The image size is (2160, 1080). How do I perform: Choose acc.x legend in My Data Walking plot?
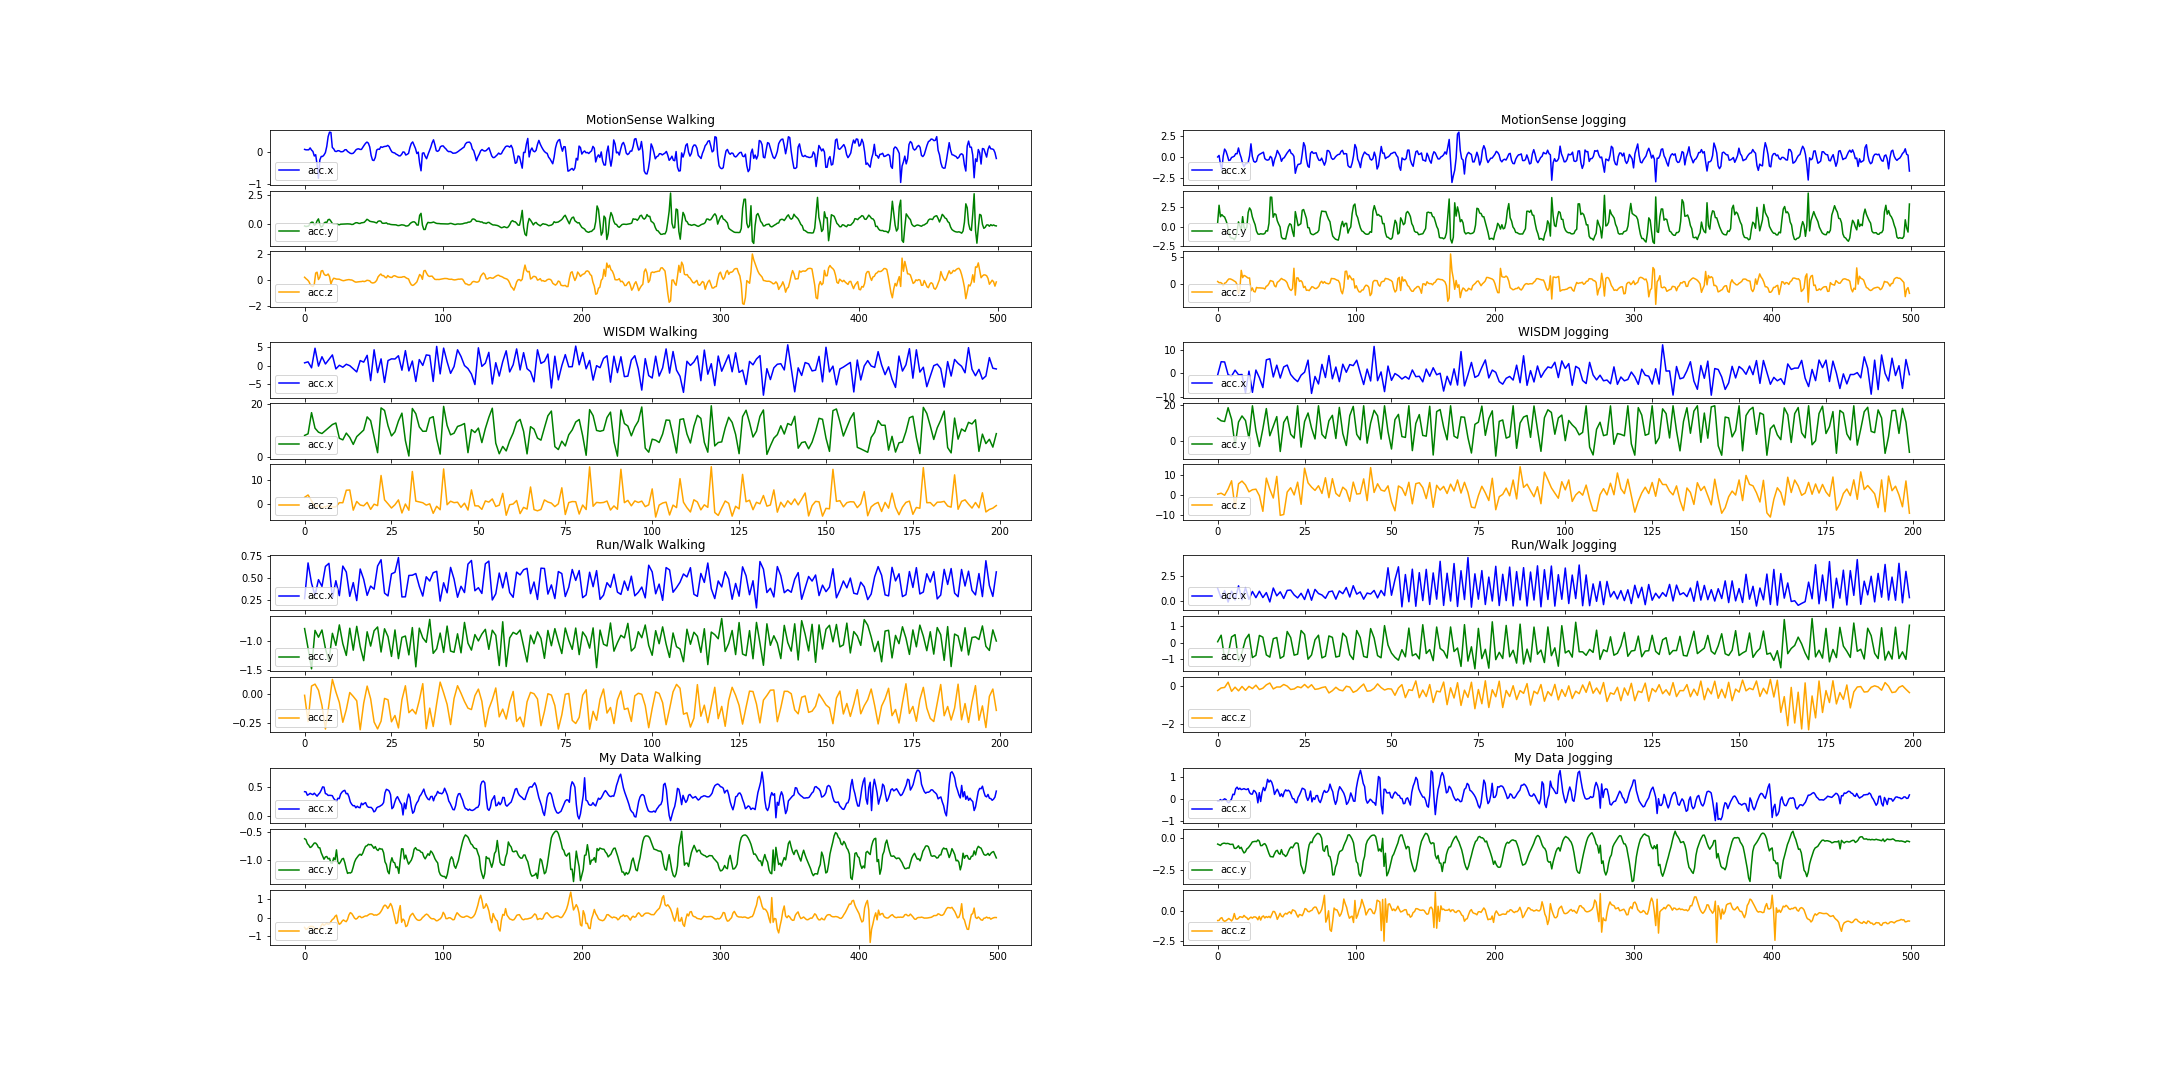[306, 809]
